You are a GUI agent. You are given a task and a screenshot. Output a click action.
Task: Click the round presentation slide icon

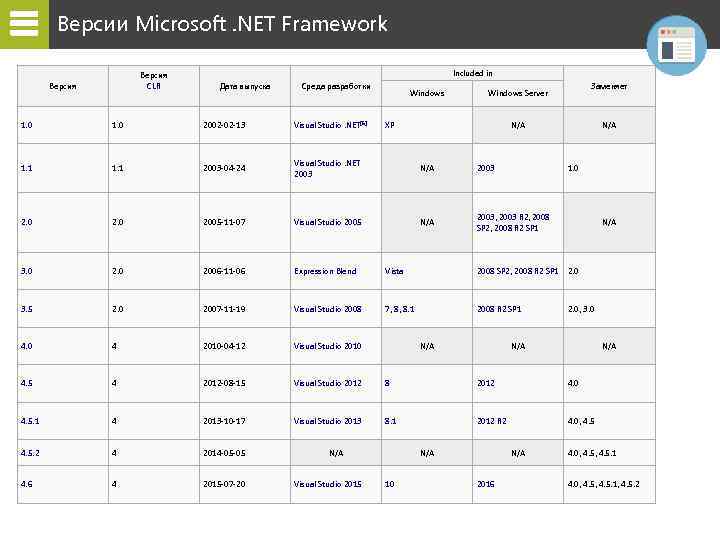pos(677,45)
